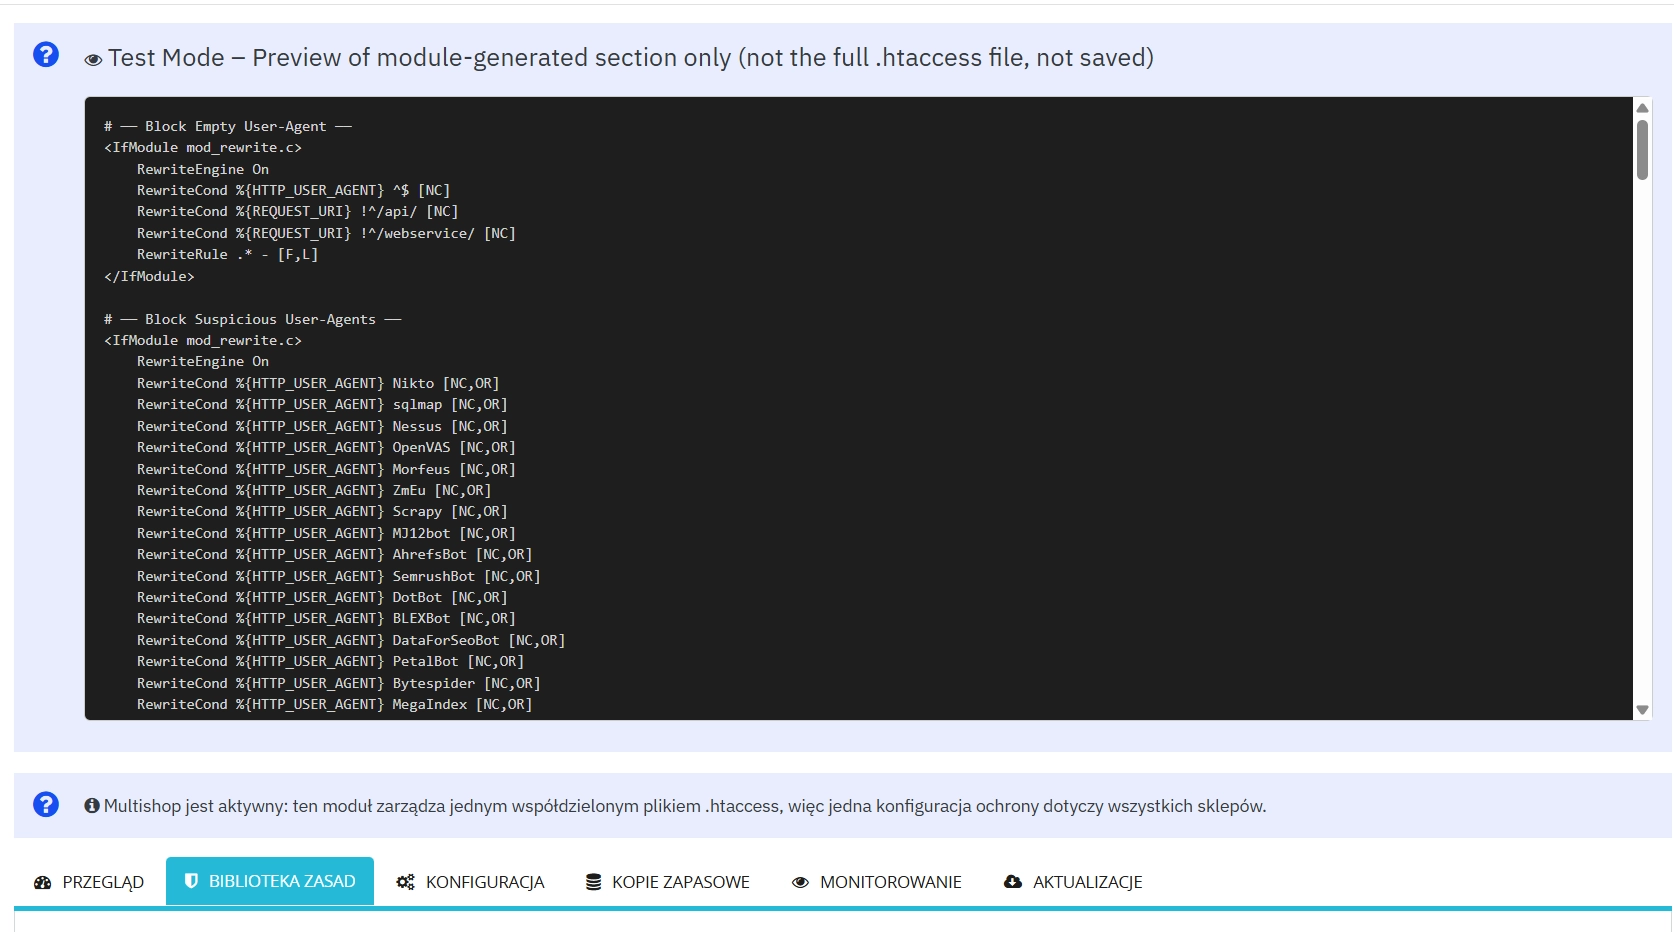Click the speedometer icon on PRZEGLĄD tab

point(42,881)
